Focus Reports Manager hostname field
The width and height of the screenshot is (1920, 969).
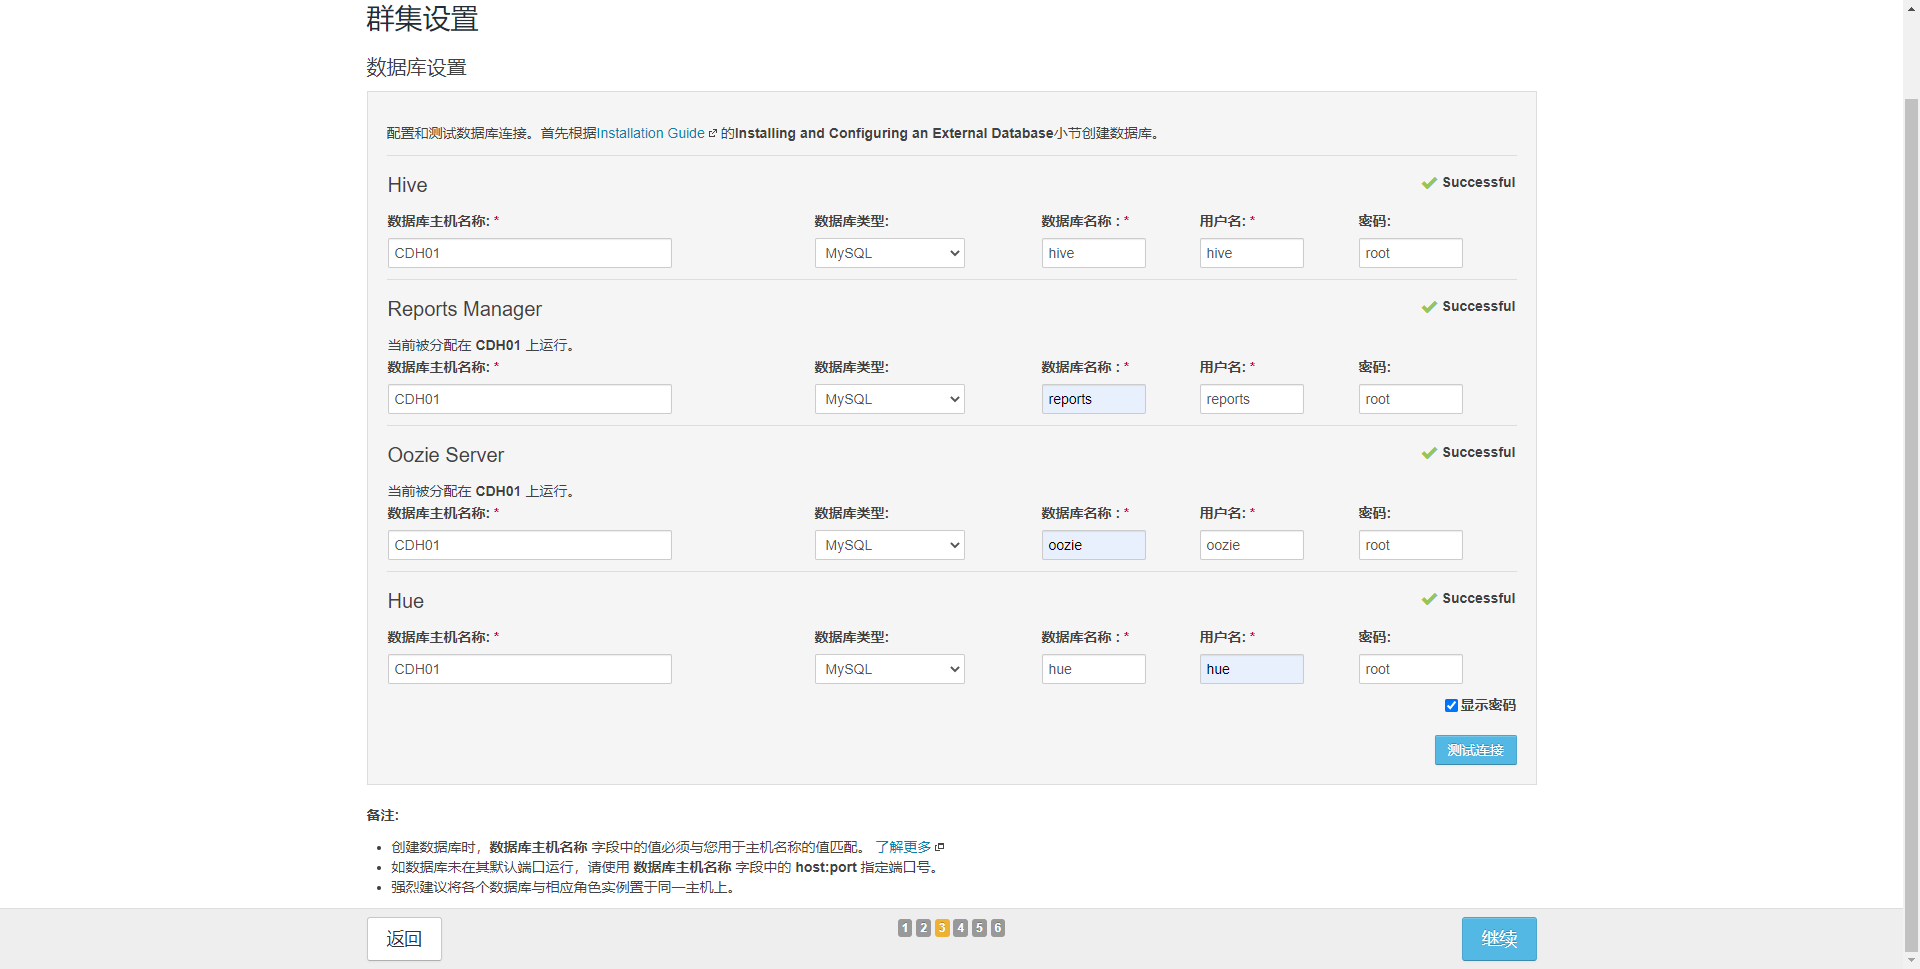coord(529,399)
